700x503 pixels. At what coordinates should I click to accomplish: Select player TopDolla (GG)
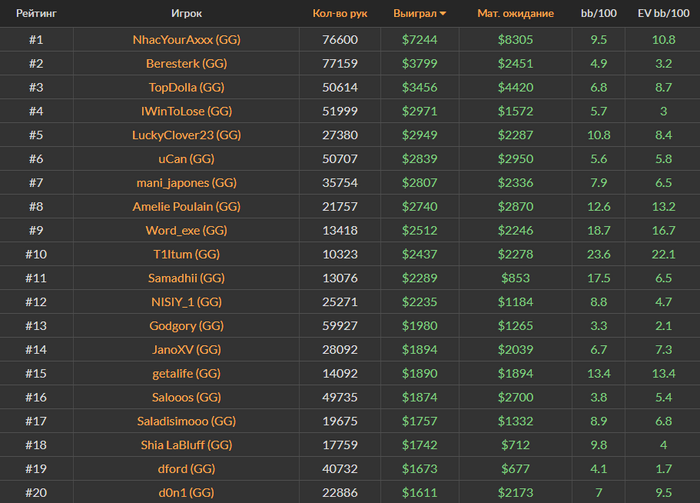[186, 88]
